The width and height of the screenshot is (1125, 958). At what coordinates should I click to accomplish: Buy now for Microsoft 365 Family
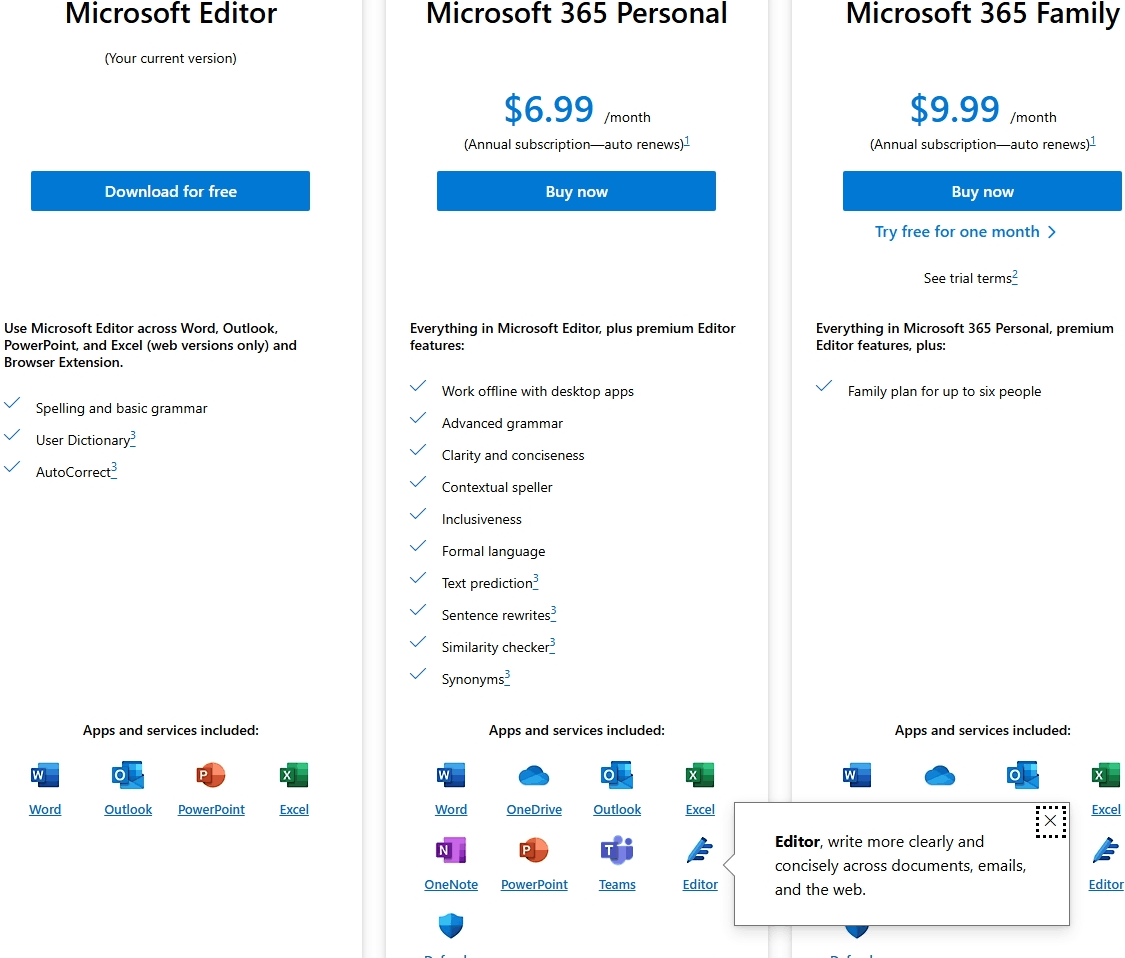[x=982, y=191]
